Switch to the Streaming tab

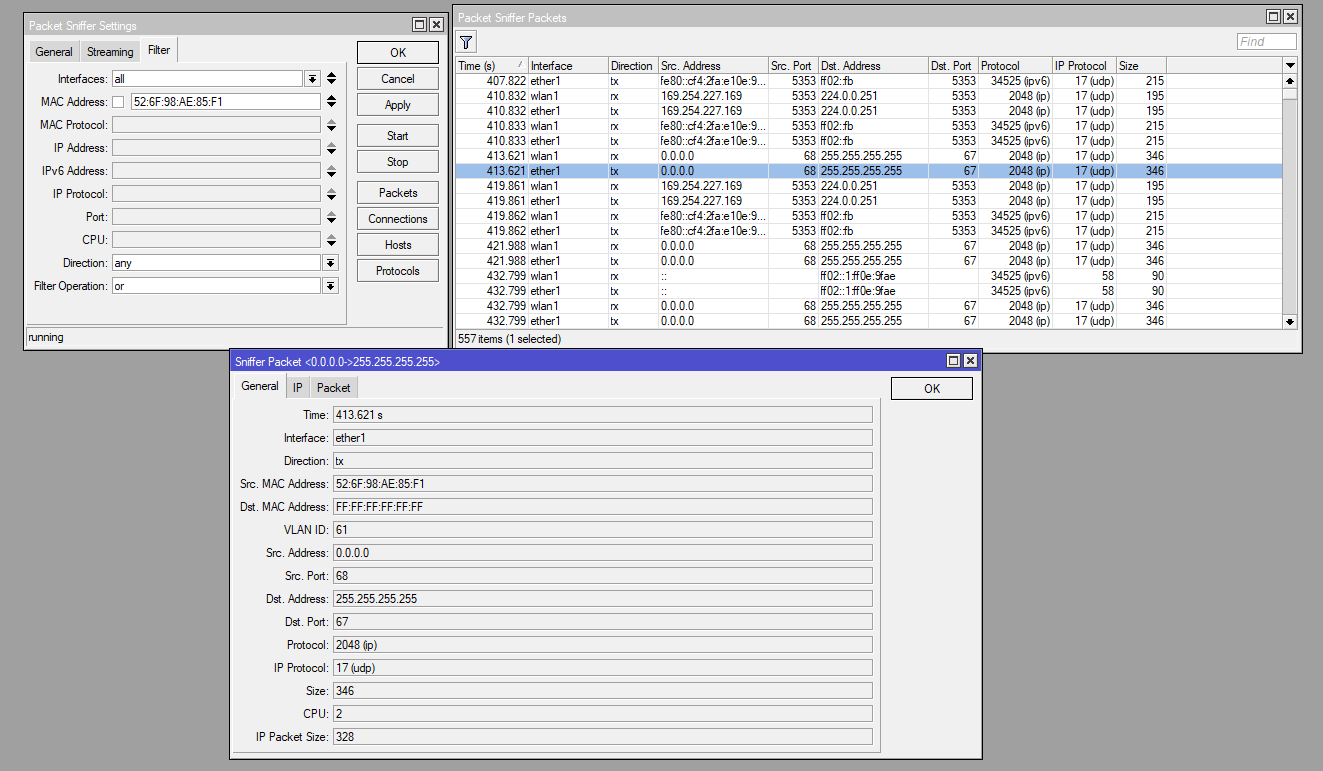coord(109,51)
